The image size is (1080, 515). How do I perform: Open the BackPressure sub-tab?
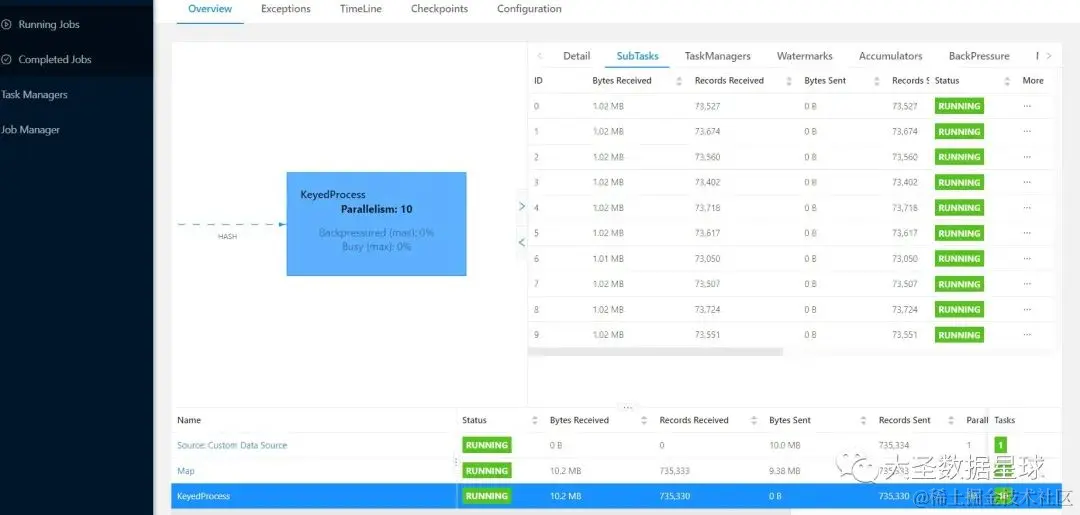pyautogui.click(x=979, y=56)
